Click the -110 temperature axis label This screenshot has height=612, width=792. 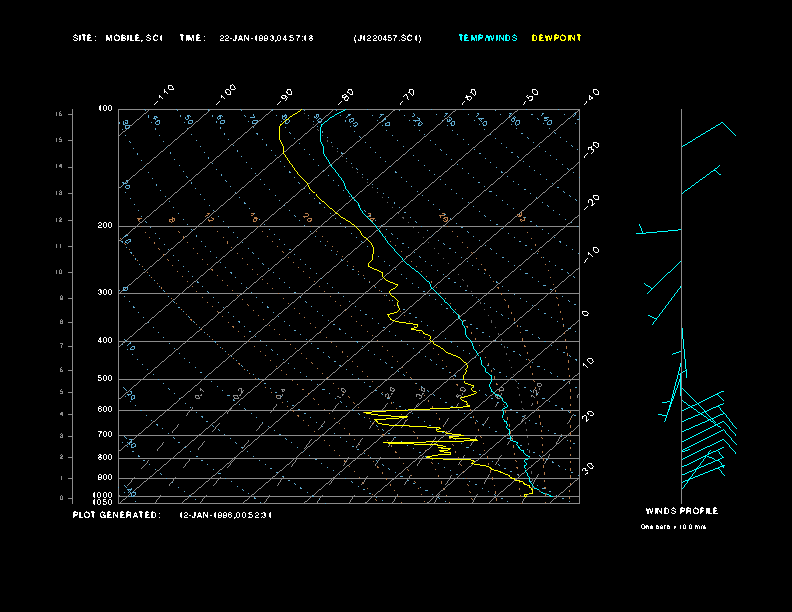[x=164, y=94]
